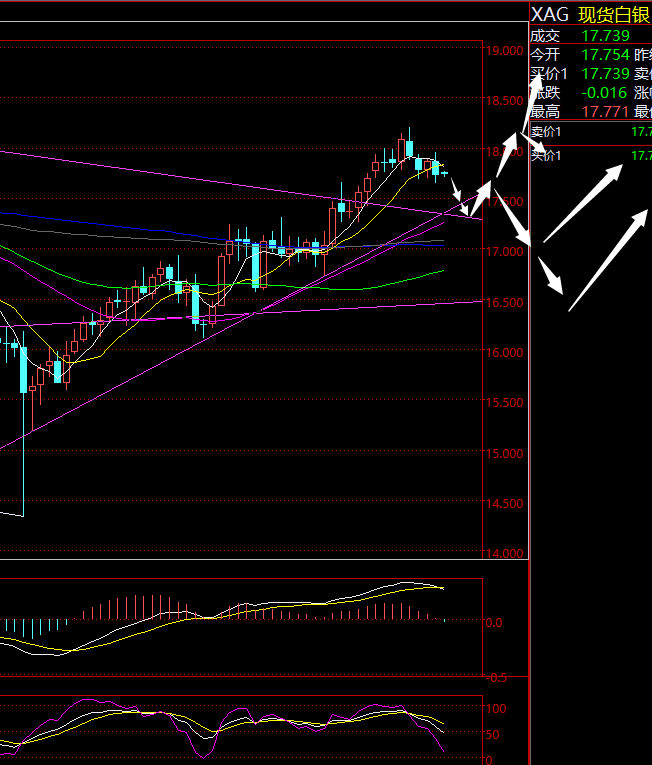Click the 19.000 price axis label
Viewport: 652px width, 765px height.
point(504,51)
